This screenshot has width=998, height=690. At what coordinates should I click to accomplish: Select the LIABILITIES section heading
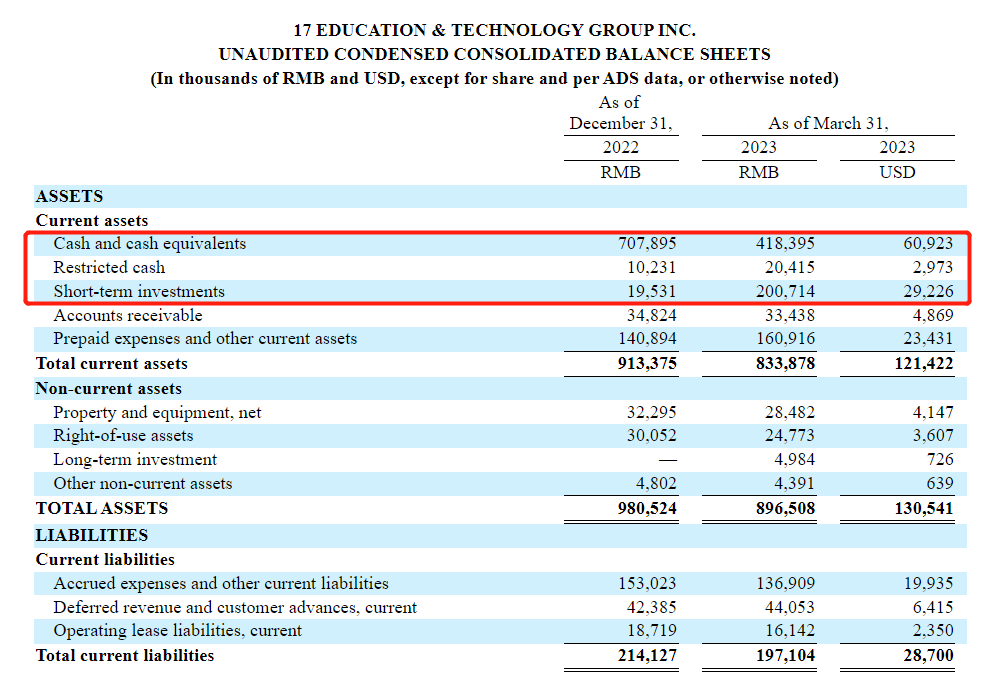tap(91, 535)
